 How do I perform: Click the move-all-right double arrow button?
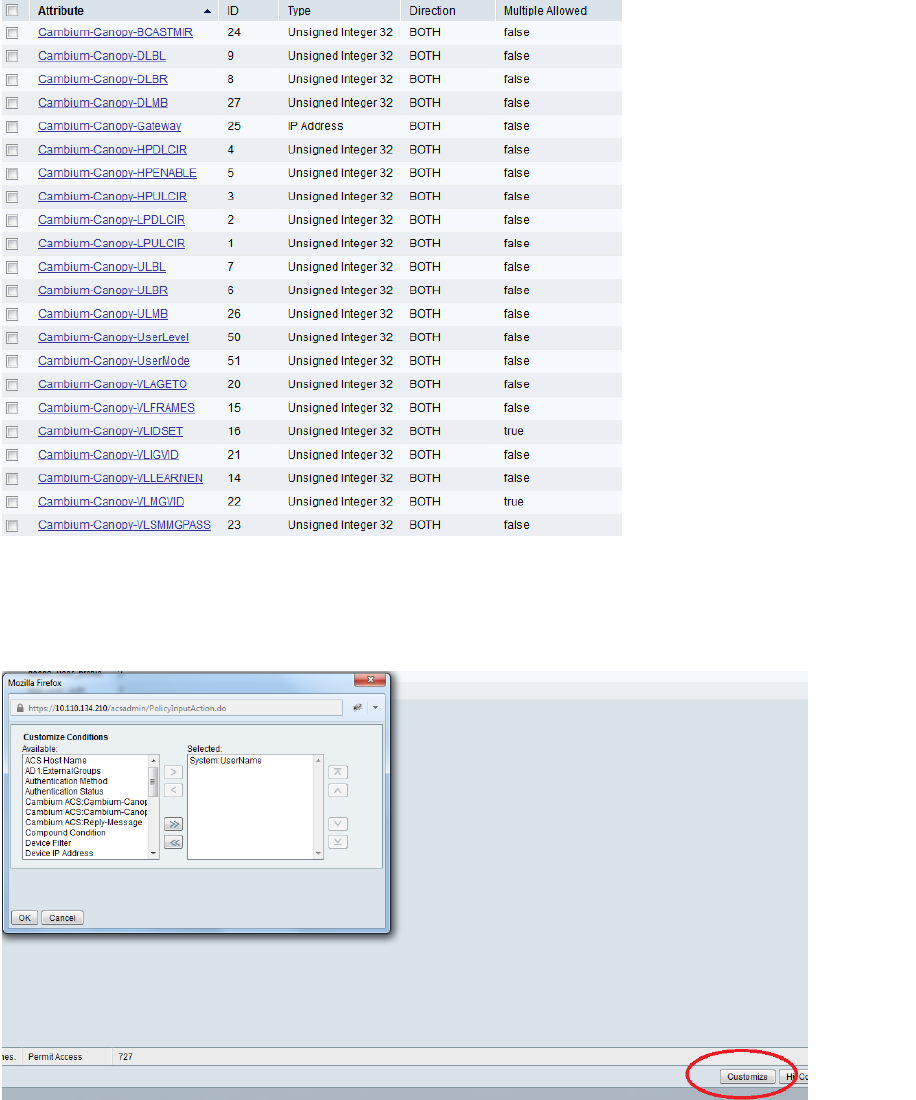coord(173,824)
